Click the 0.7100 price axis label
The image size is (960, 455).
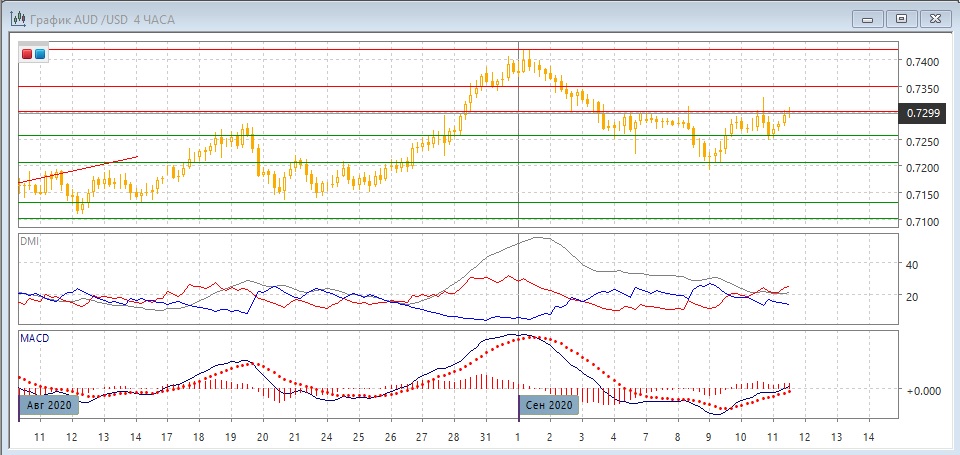(921, 221)
